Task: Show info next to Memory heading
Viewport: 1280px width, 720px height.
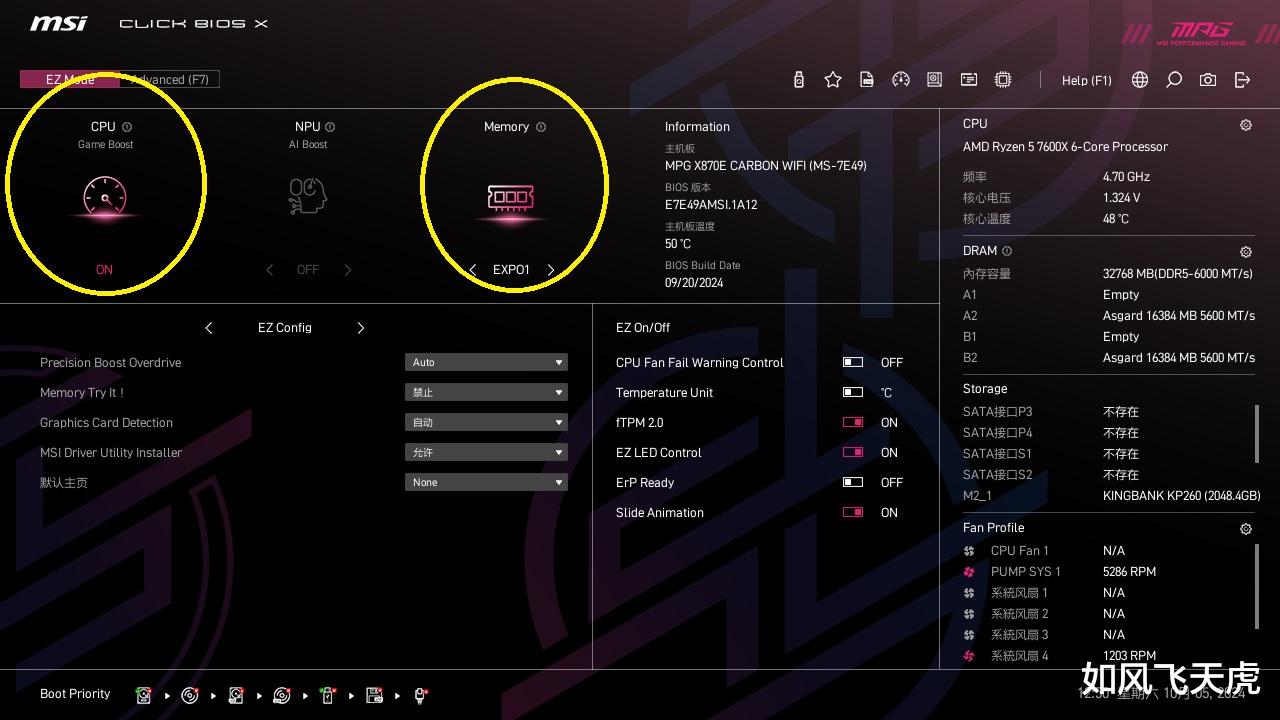Action: [x=541, y=127]
